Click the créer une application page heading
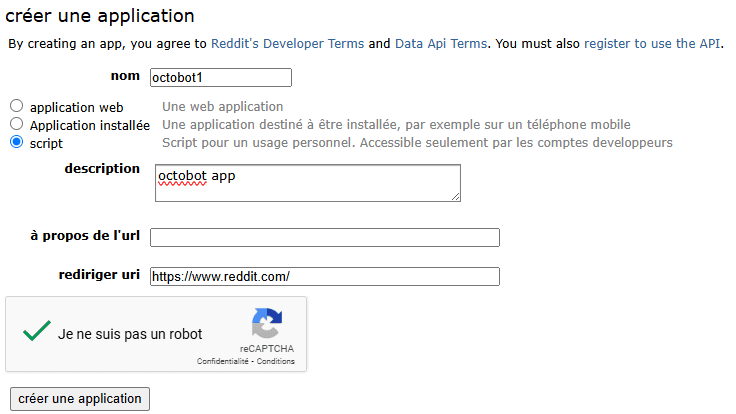 (100, 16)
